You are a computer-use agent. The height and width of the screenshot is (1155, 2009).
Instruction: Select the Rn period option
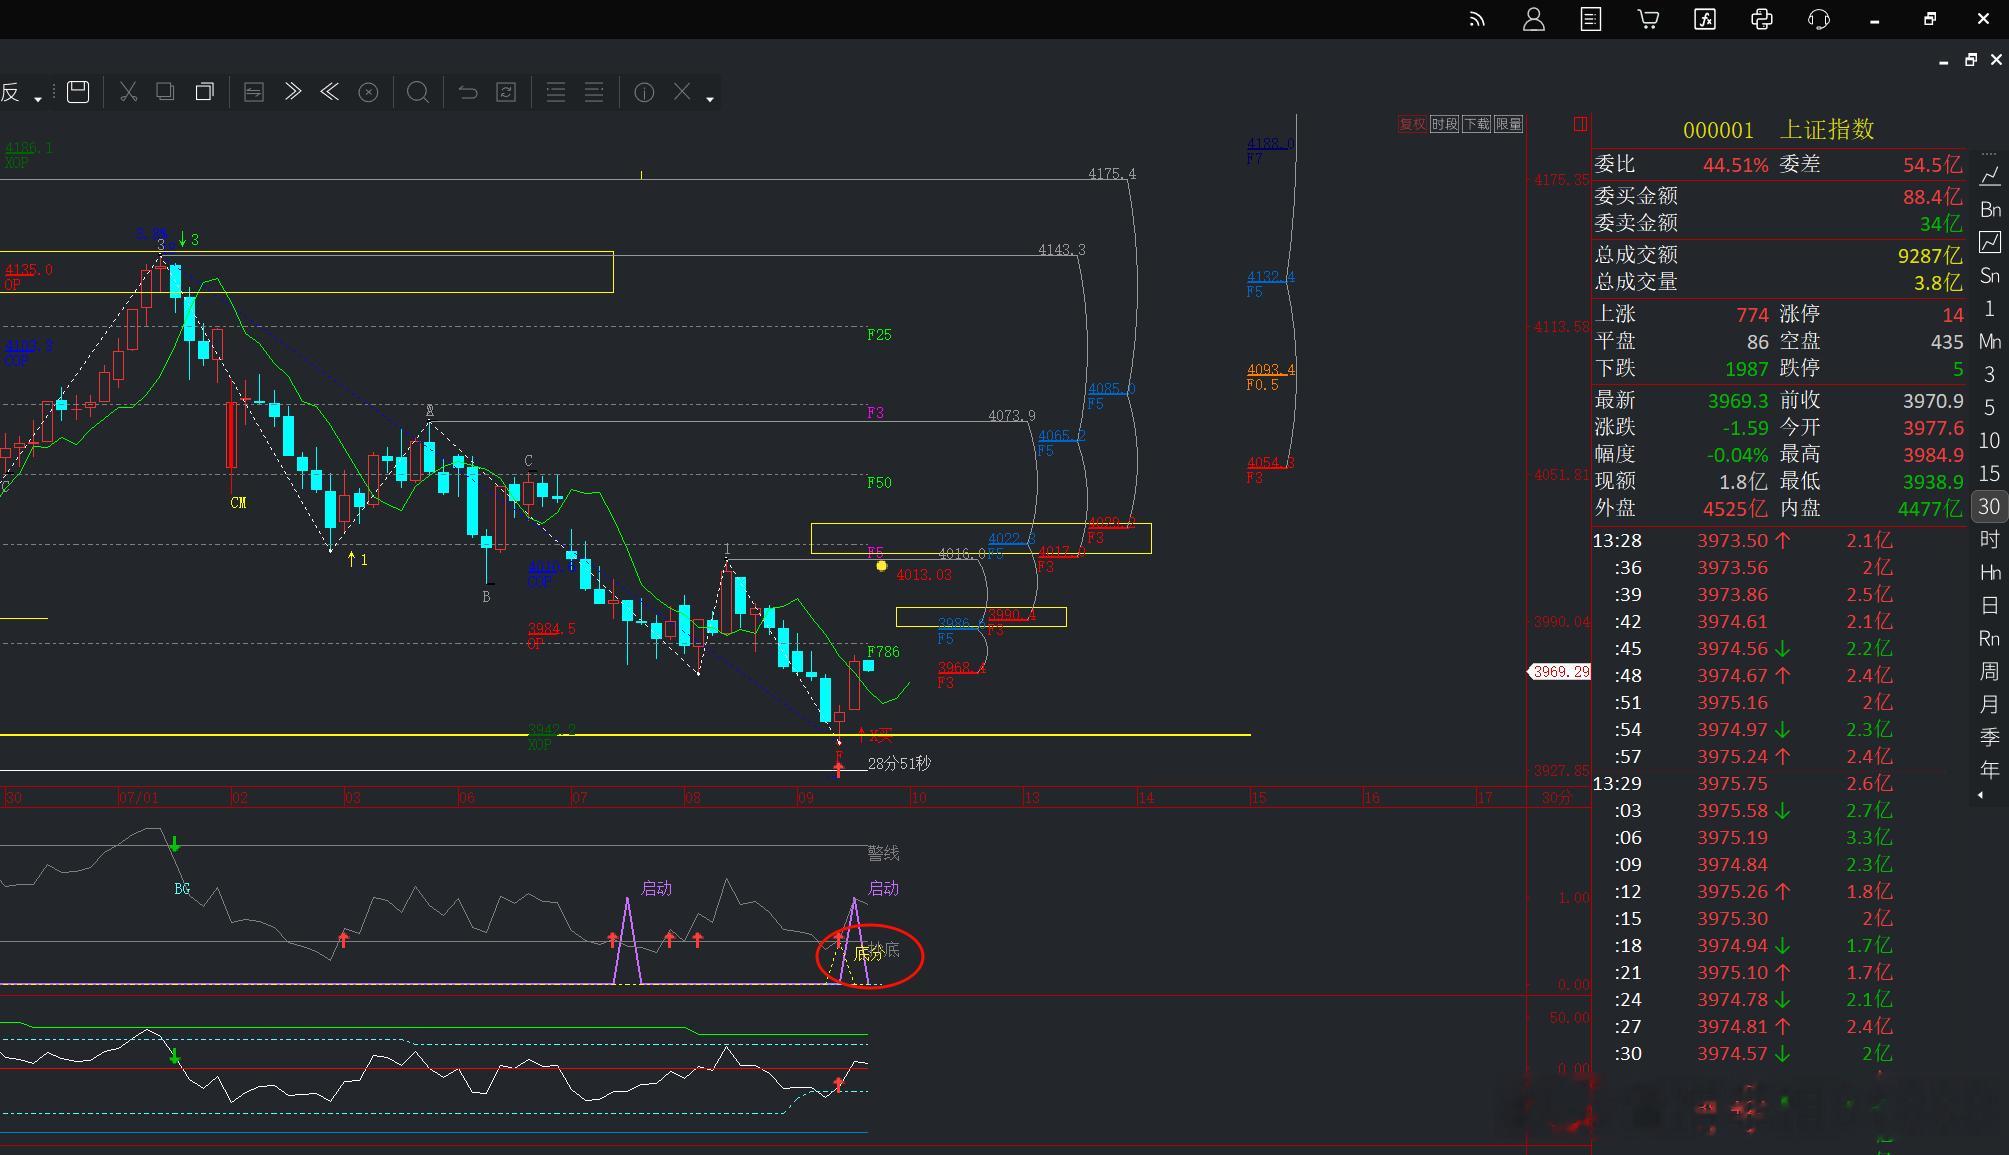point(1990,639)
